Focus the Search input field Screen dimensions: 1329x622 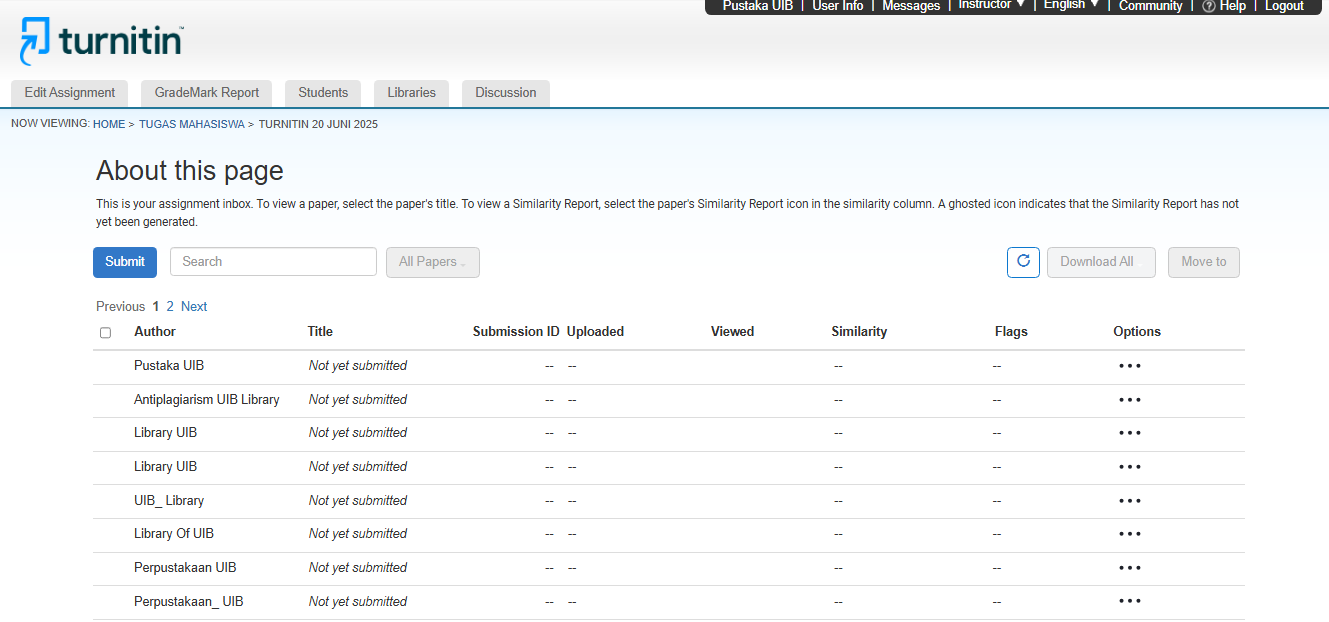(x=273, y=262)
